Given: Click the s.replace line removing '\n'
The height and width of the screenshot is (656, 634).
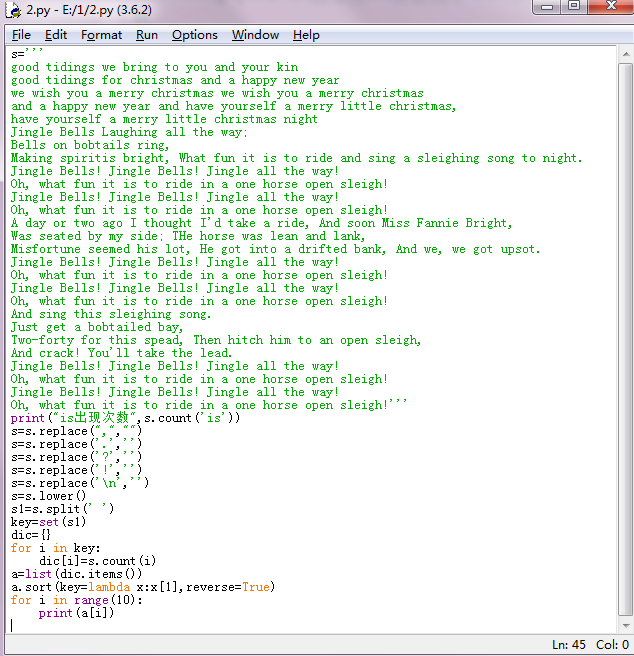Looking at the screenshot, I should click(80, 482).
